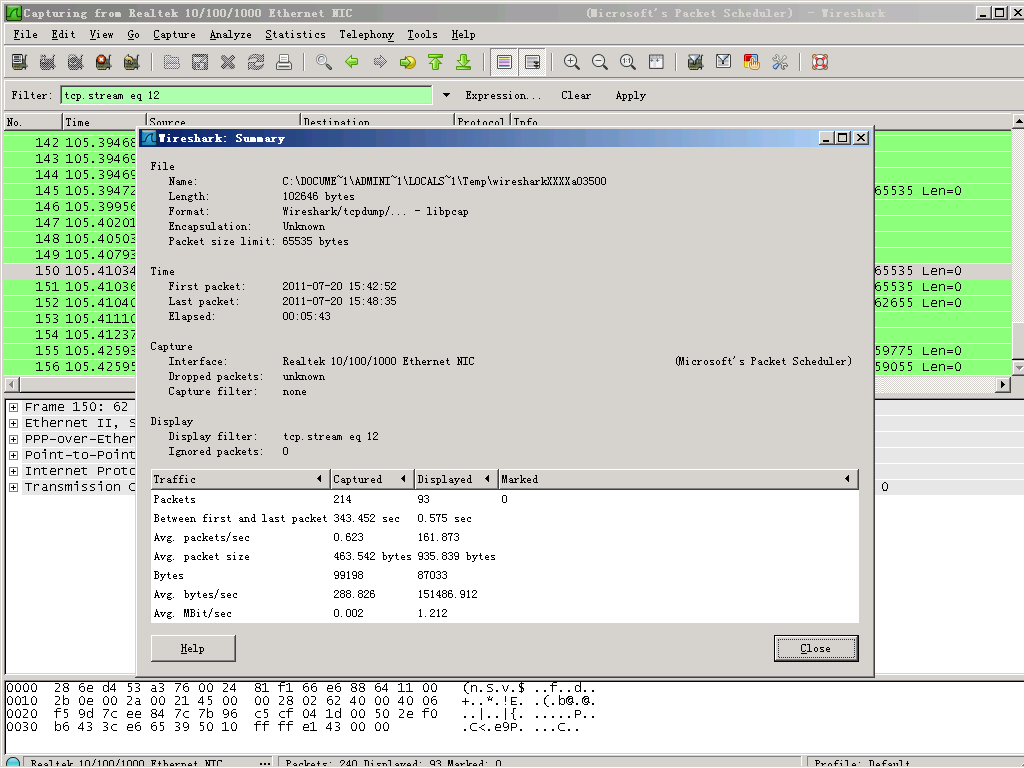Close the capture file using X icon
This screenshot has width=1024, height=768.
click(x=228, y=62)
